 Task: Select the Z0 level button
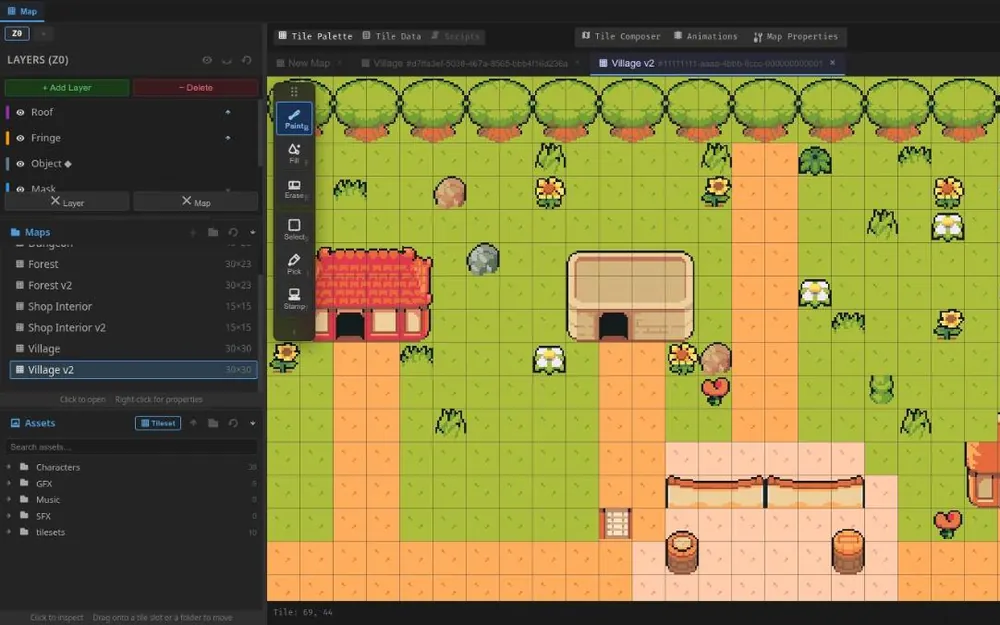pos(17,33)
